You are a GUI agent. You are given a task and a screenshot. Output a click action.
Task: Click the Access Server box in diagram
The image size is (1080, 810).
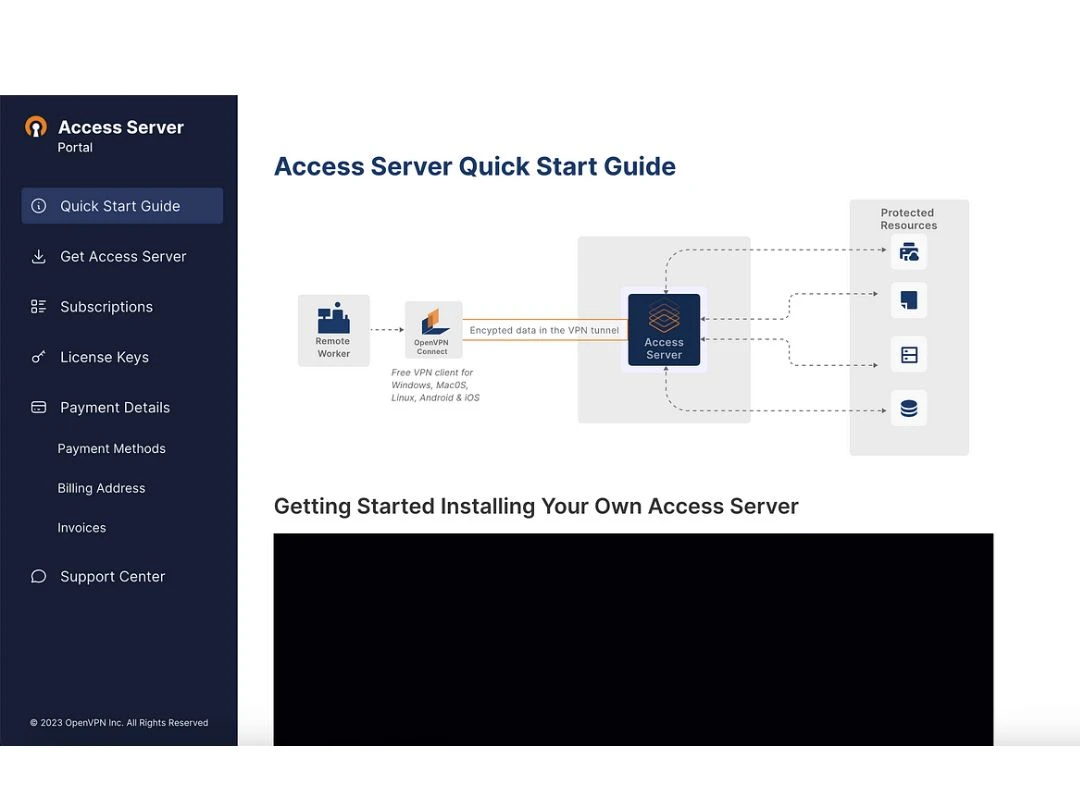[x=664, y=330]
